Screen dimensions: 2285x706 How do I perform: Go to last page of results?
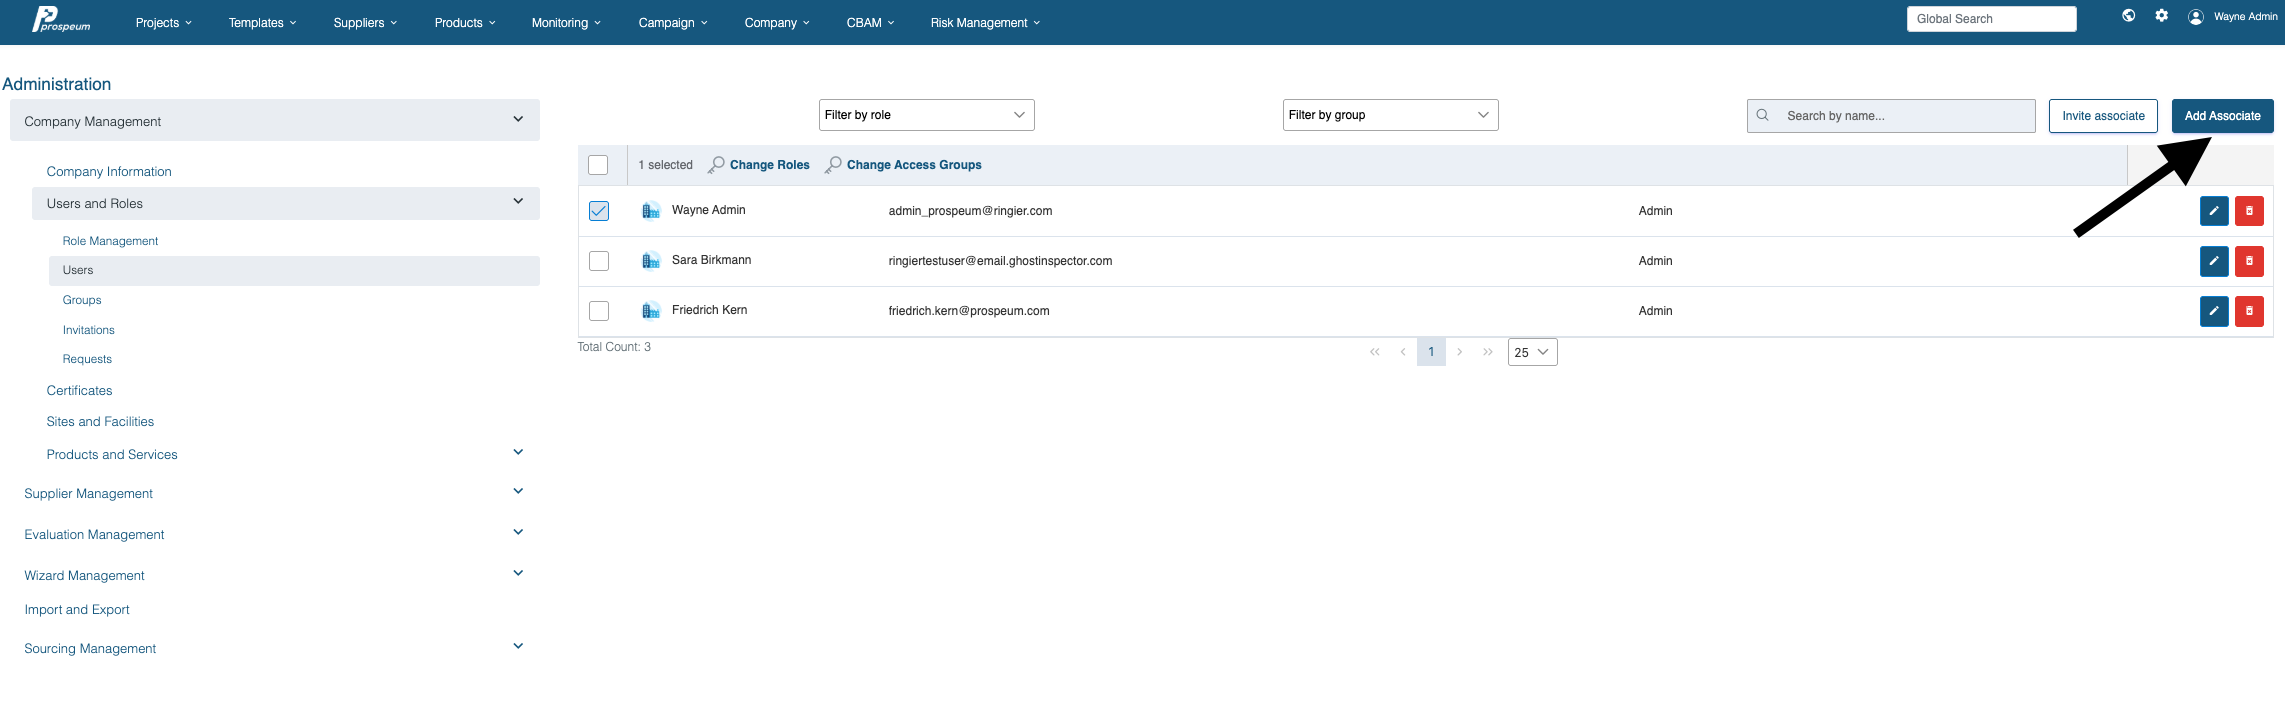pos(1488,352)
